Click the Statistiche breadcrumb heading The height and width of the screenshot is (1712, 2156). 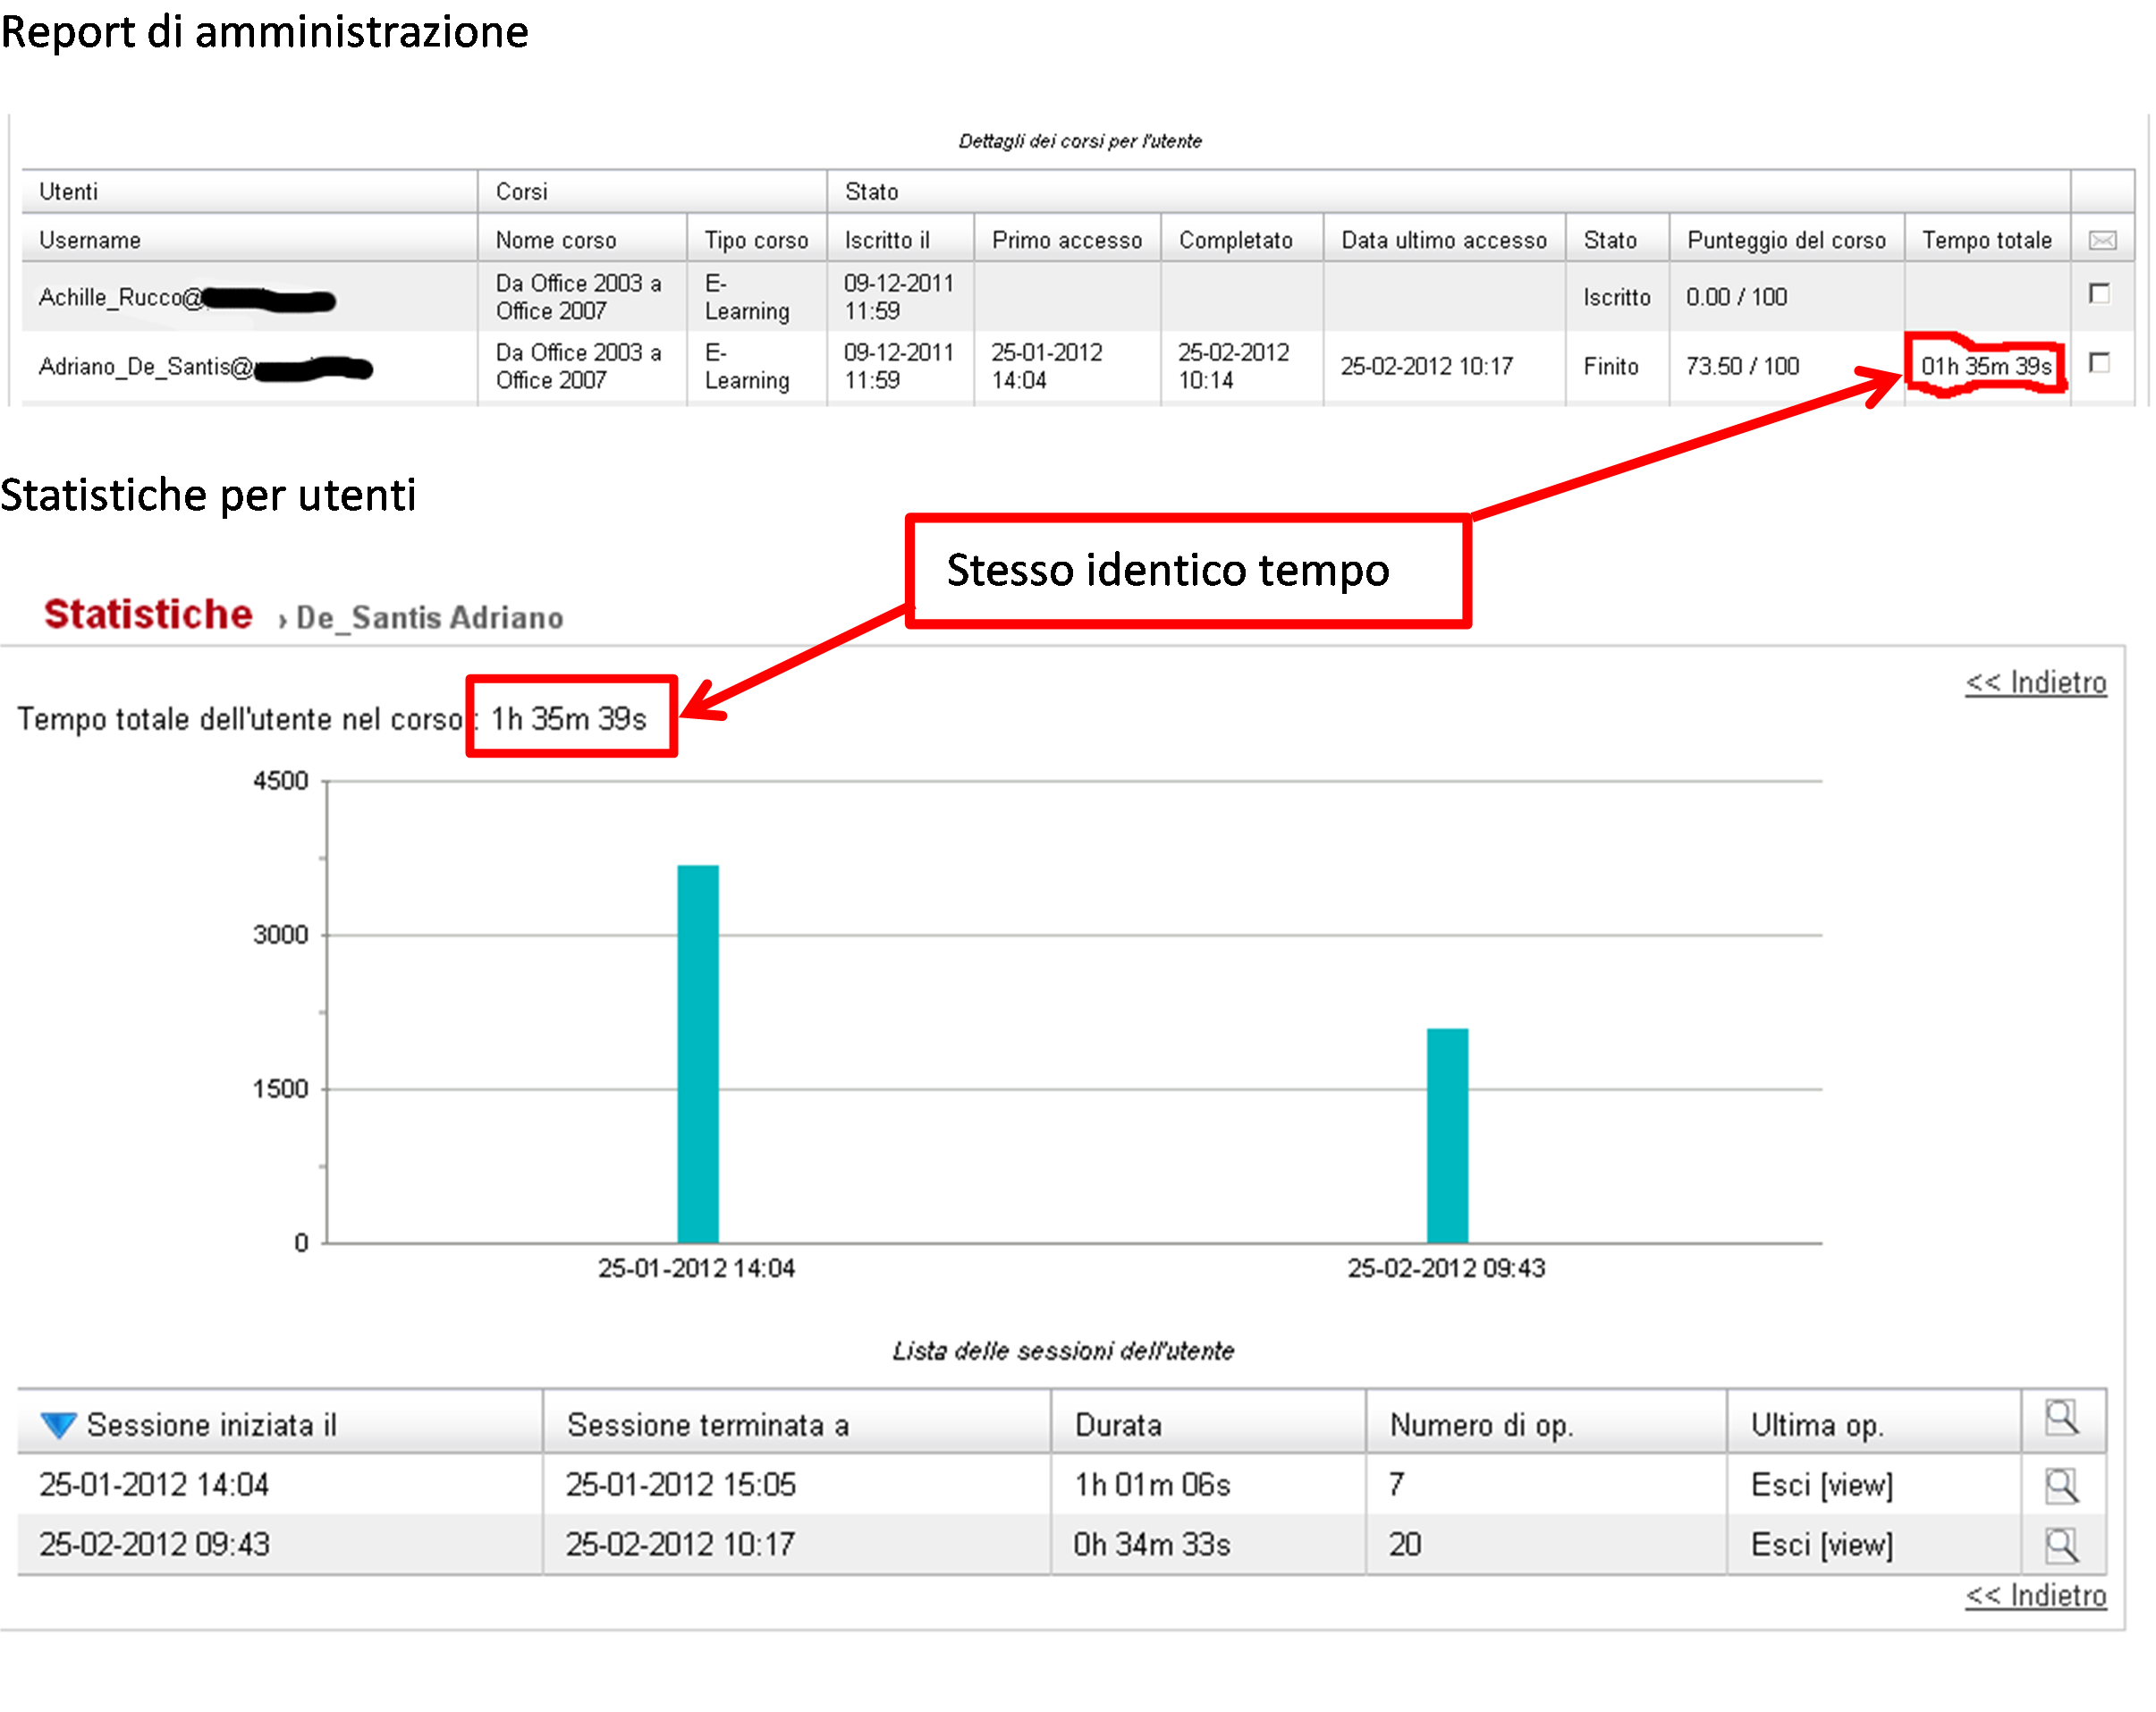click(x=148, y=614)
